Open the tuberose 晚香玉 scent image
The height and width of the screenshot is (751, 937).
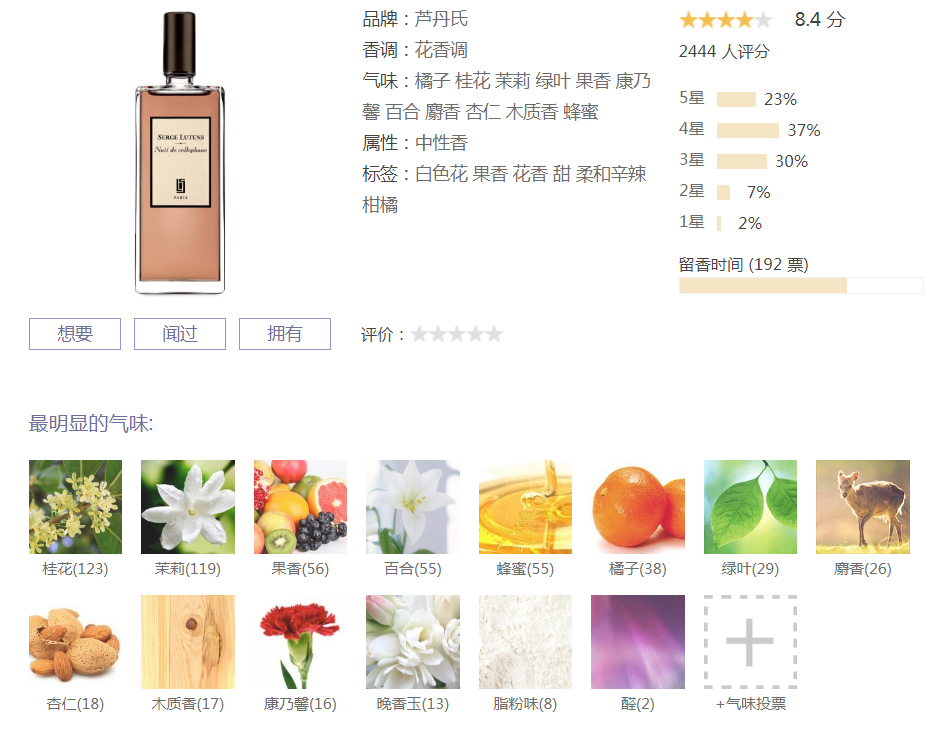click(413, 642)
